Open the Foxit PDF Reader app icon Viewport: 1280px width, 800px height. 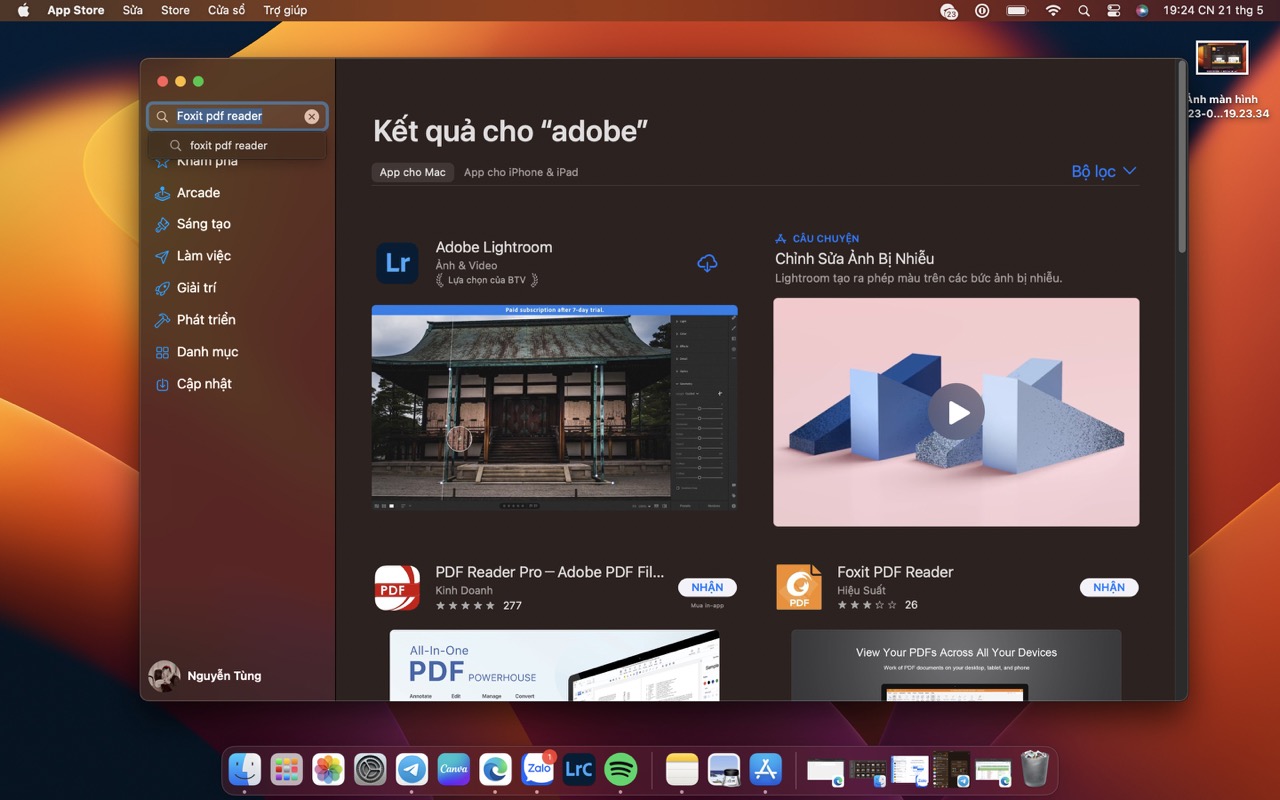[799, 587]
